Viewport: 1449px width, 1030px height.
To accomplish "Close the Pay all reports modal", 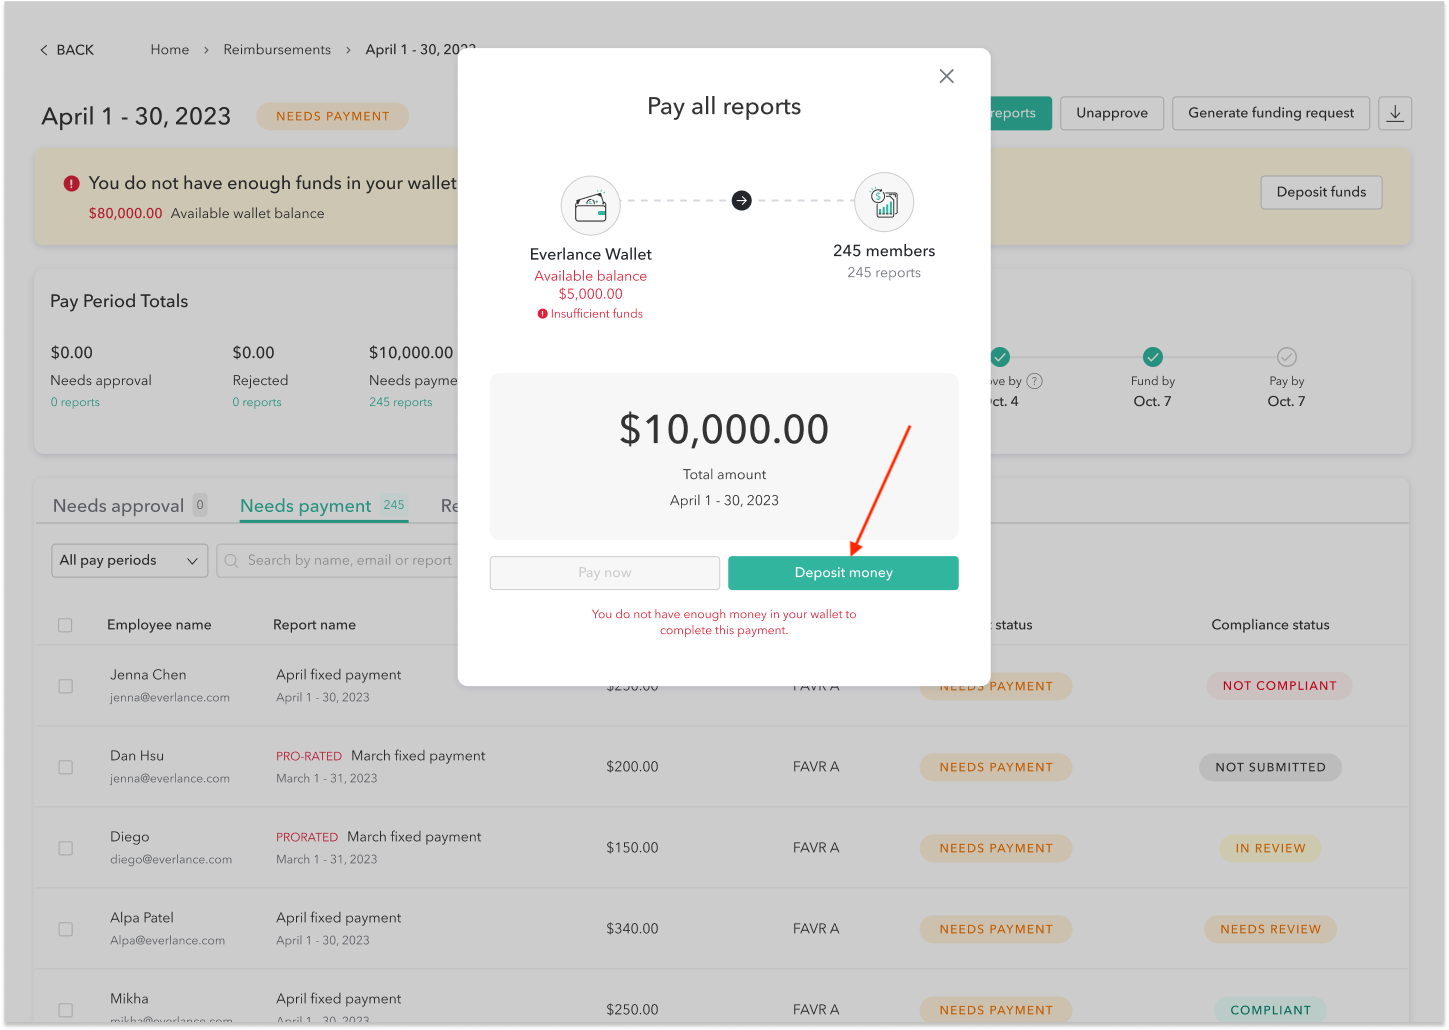I will [x=946, y=75].
